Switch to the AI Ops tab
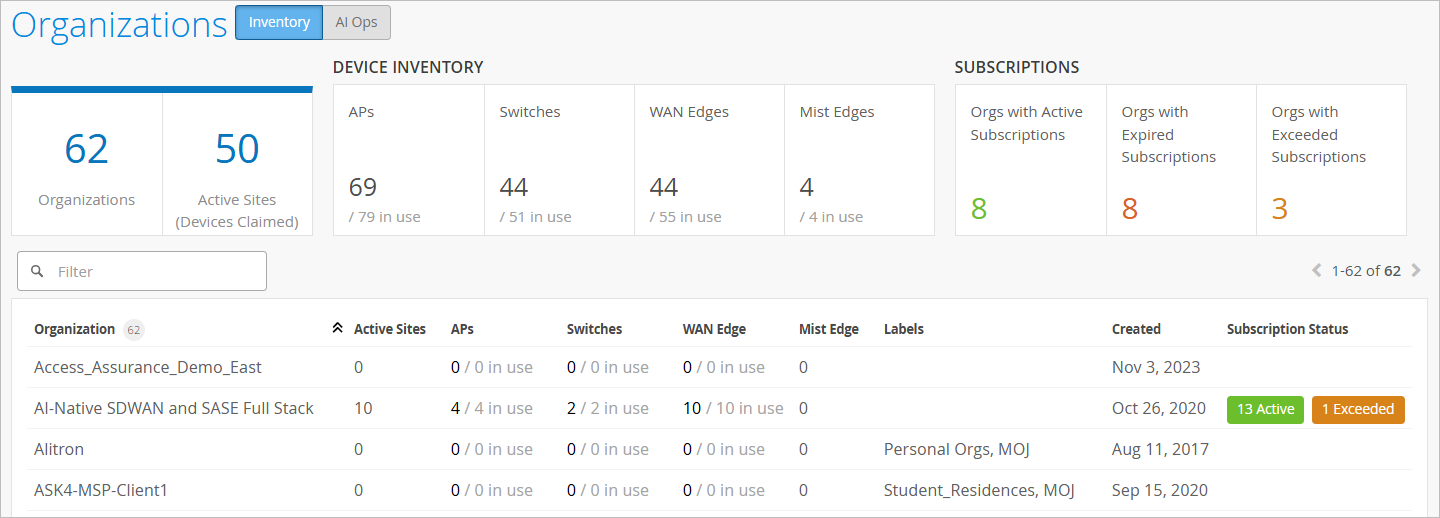 356,22
